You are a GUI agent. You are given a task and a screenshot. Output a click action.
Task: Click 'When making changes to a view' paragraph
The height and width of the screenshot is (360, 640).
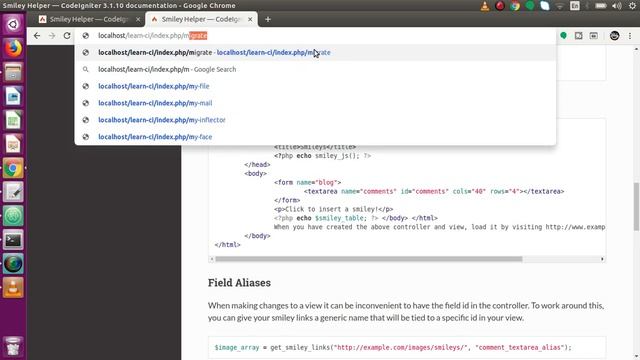[406, 311]
